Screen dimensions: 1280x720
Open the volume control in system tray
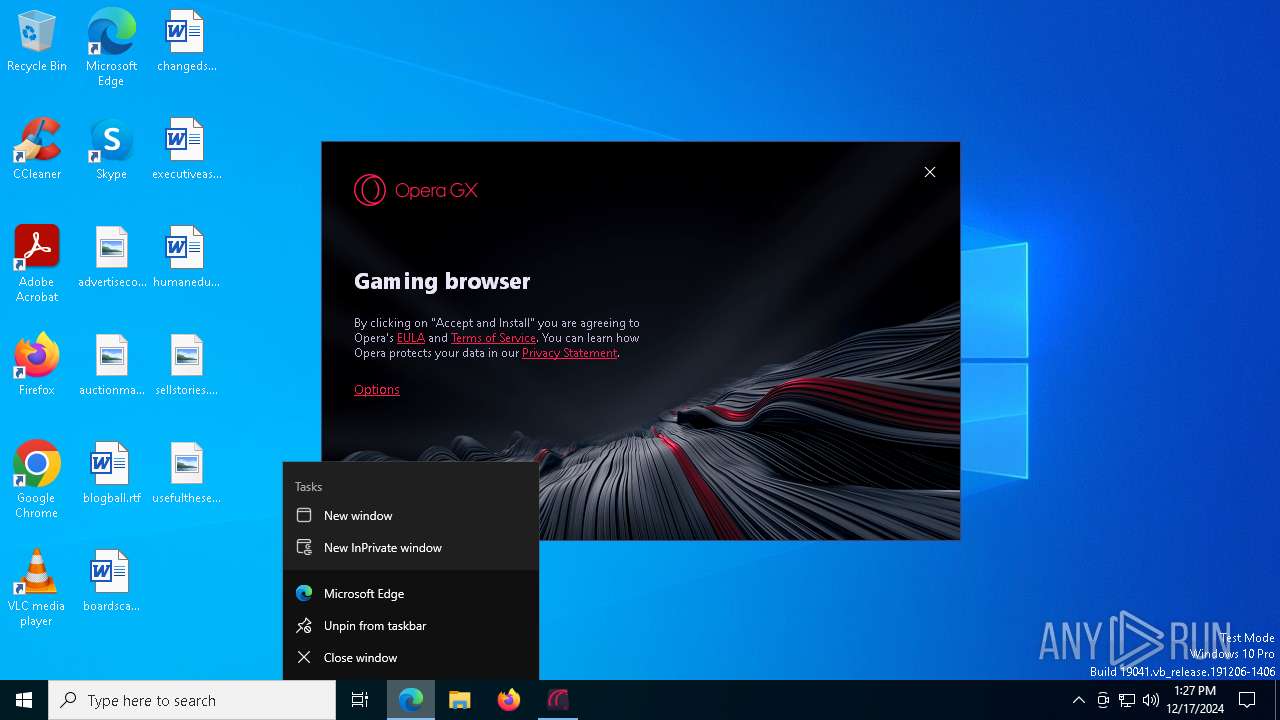click(1151, 700)
